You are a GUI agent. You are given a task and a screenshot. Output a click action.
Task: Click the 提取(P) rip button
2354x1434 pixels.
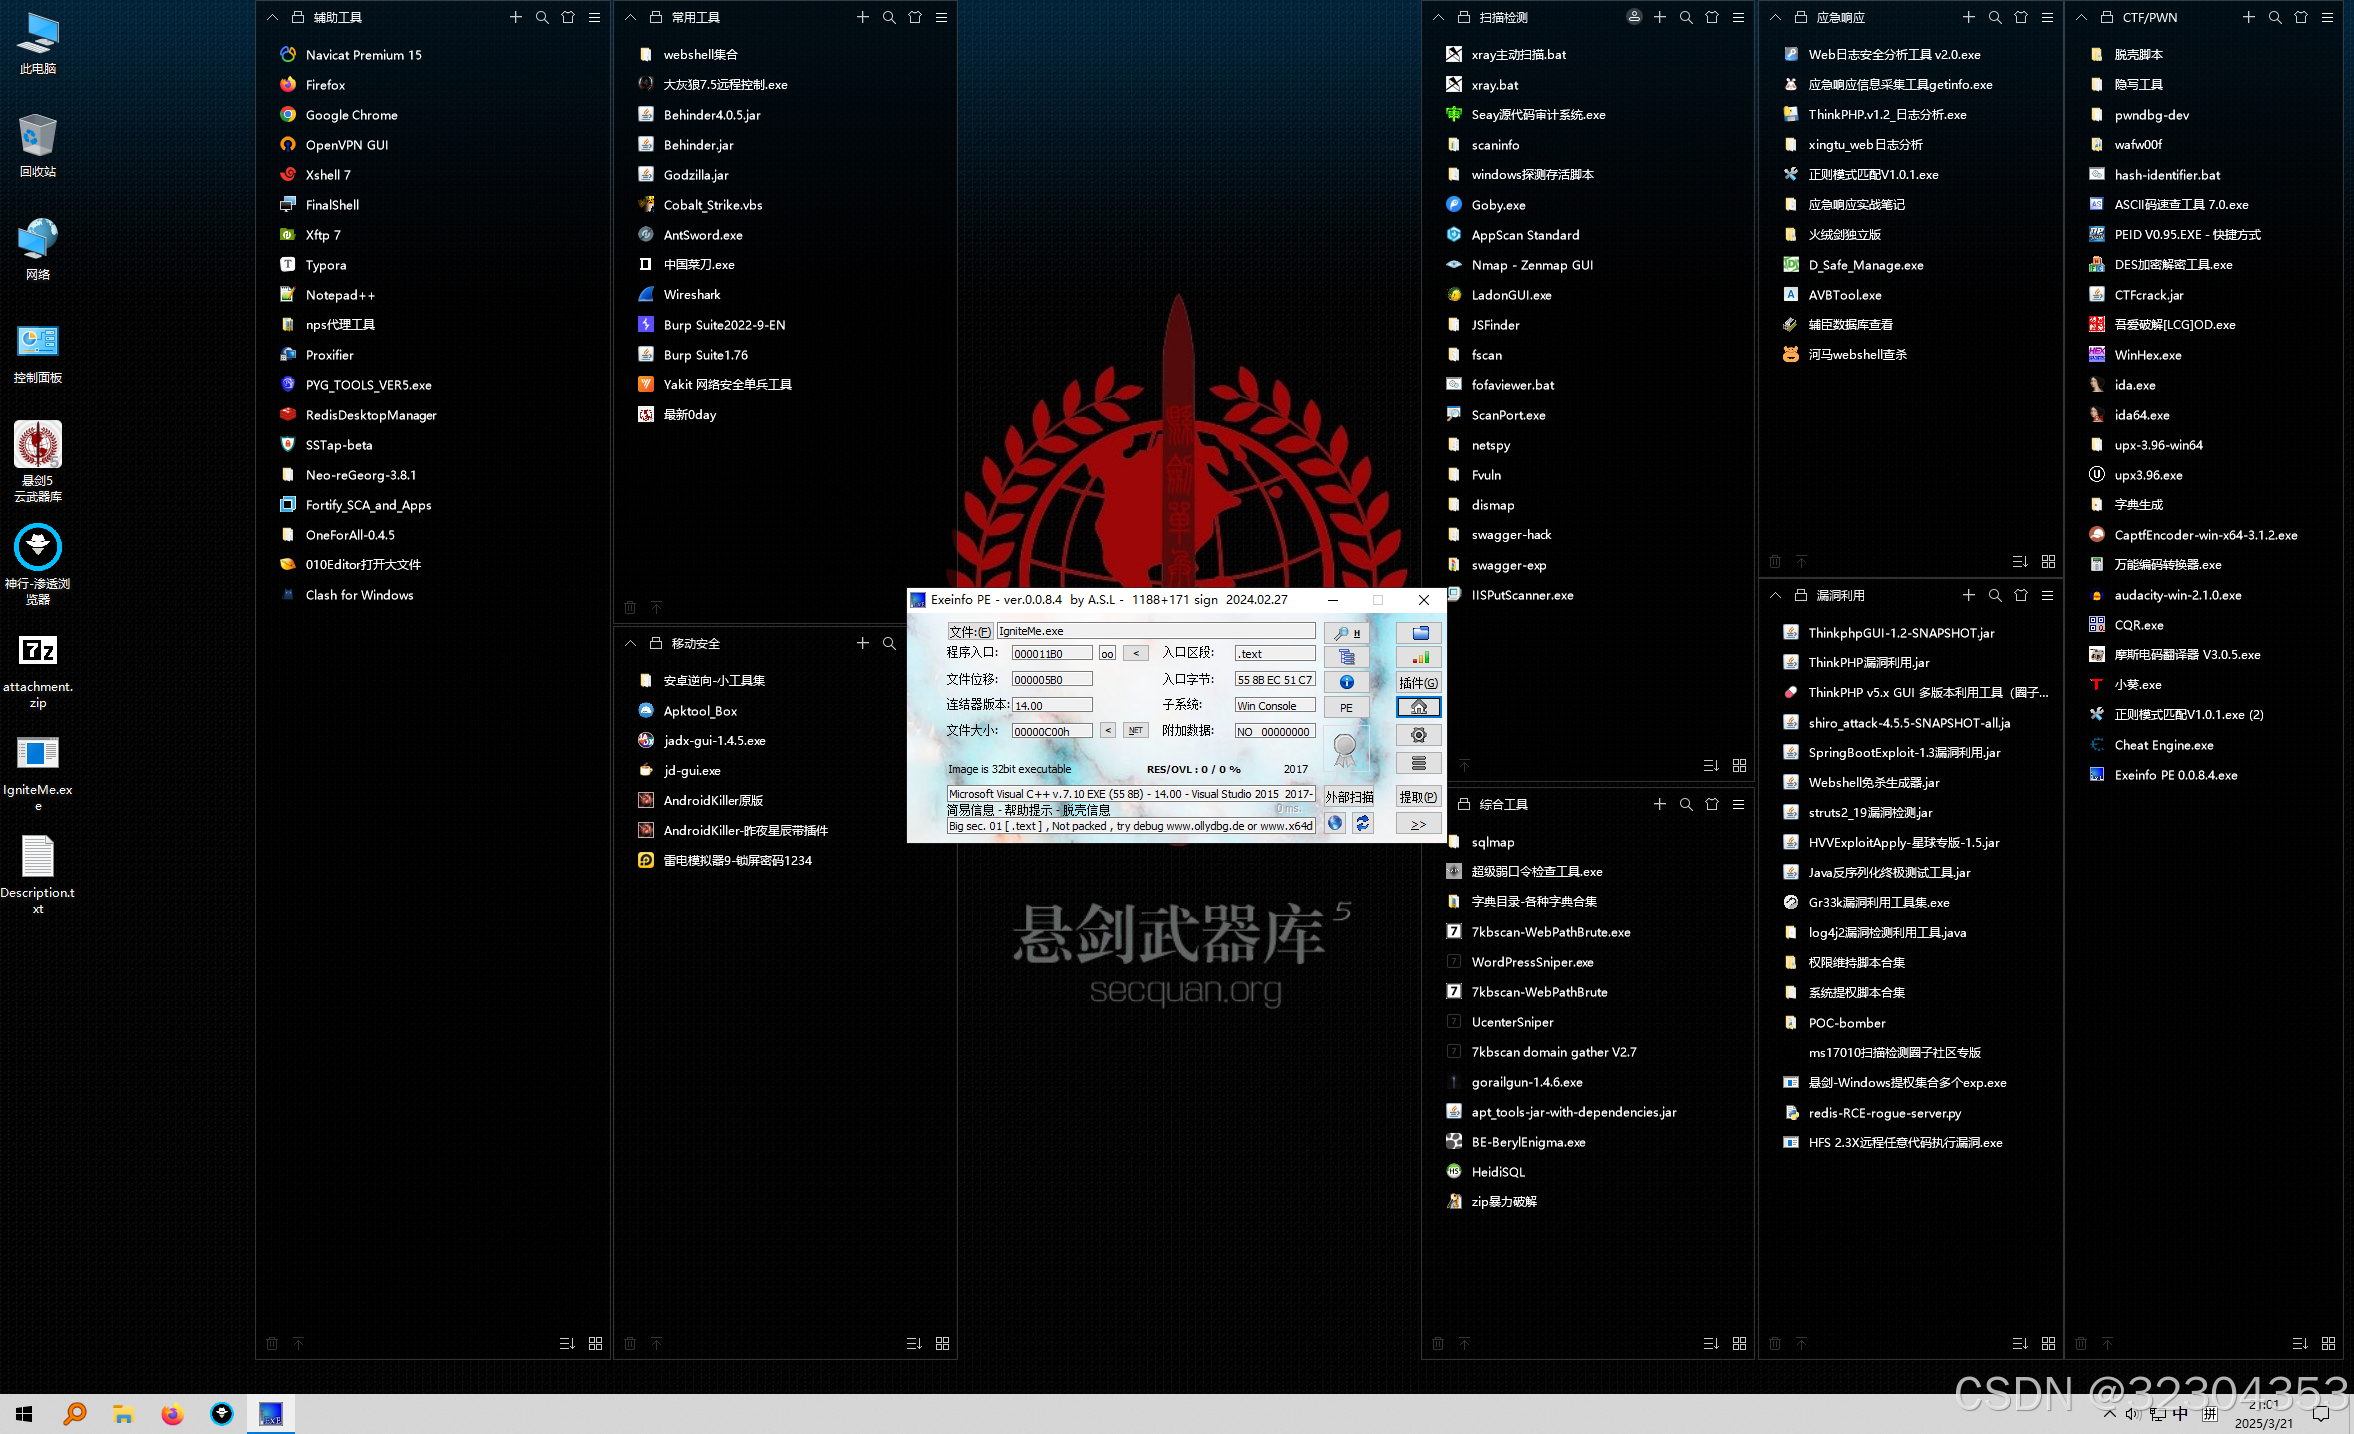tap(1418, 797)
